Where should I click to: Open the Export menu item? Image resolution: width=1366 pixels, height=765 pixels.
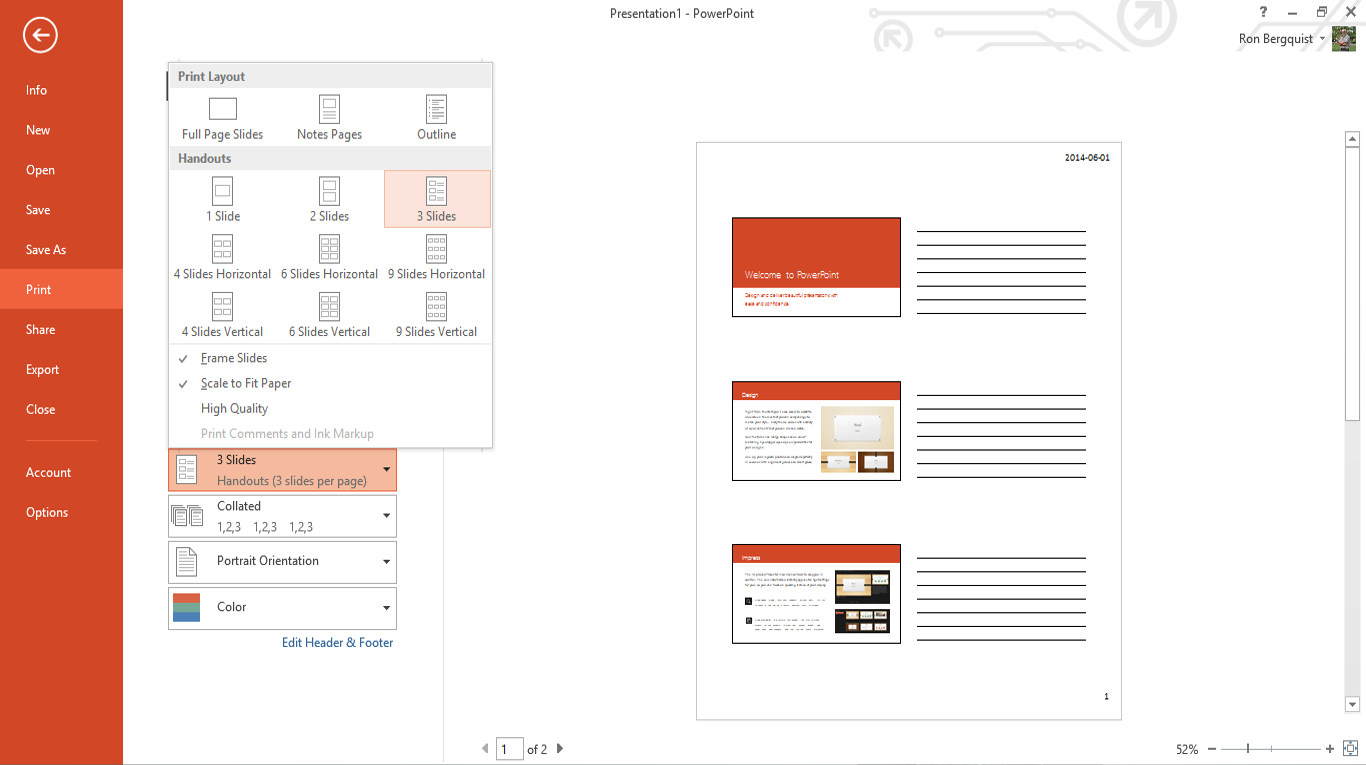coord(43,369)
